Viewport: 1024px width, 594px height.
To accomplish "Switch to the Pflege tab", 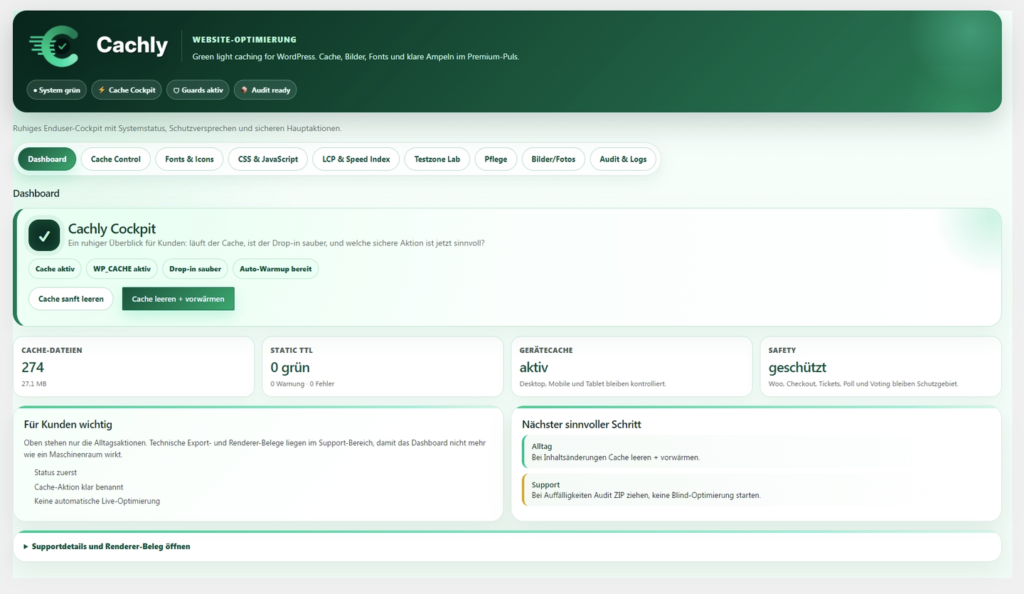I will pyautogui.click(x=496, y=159).
